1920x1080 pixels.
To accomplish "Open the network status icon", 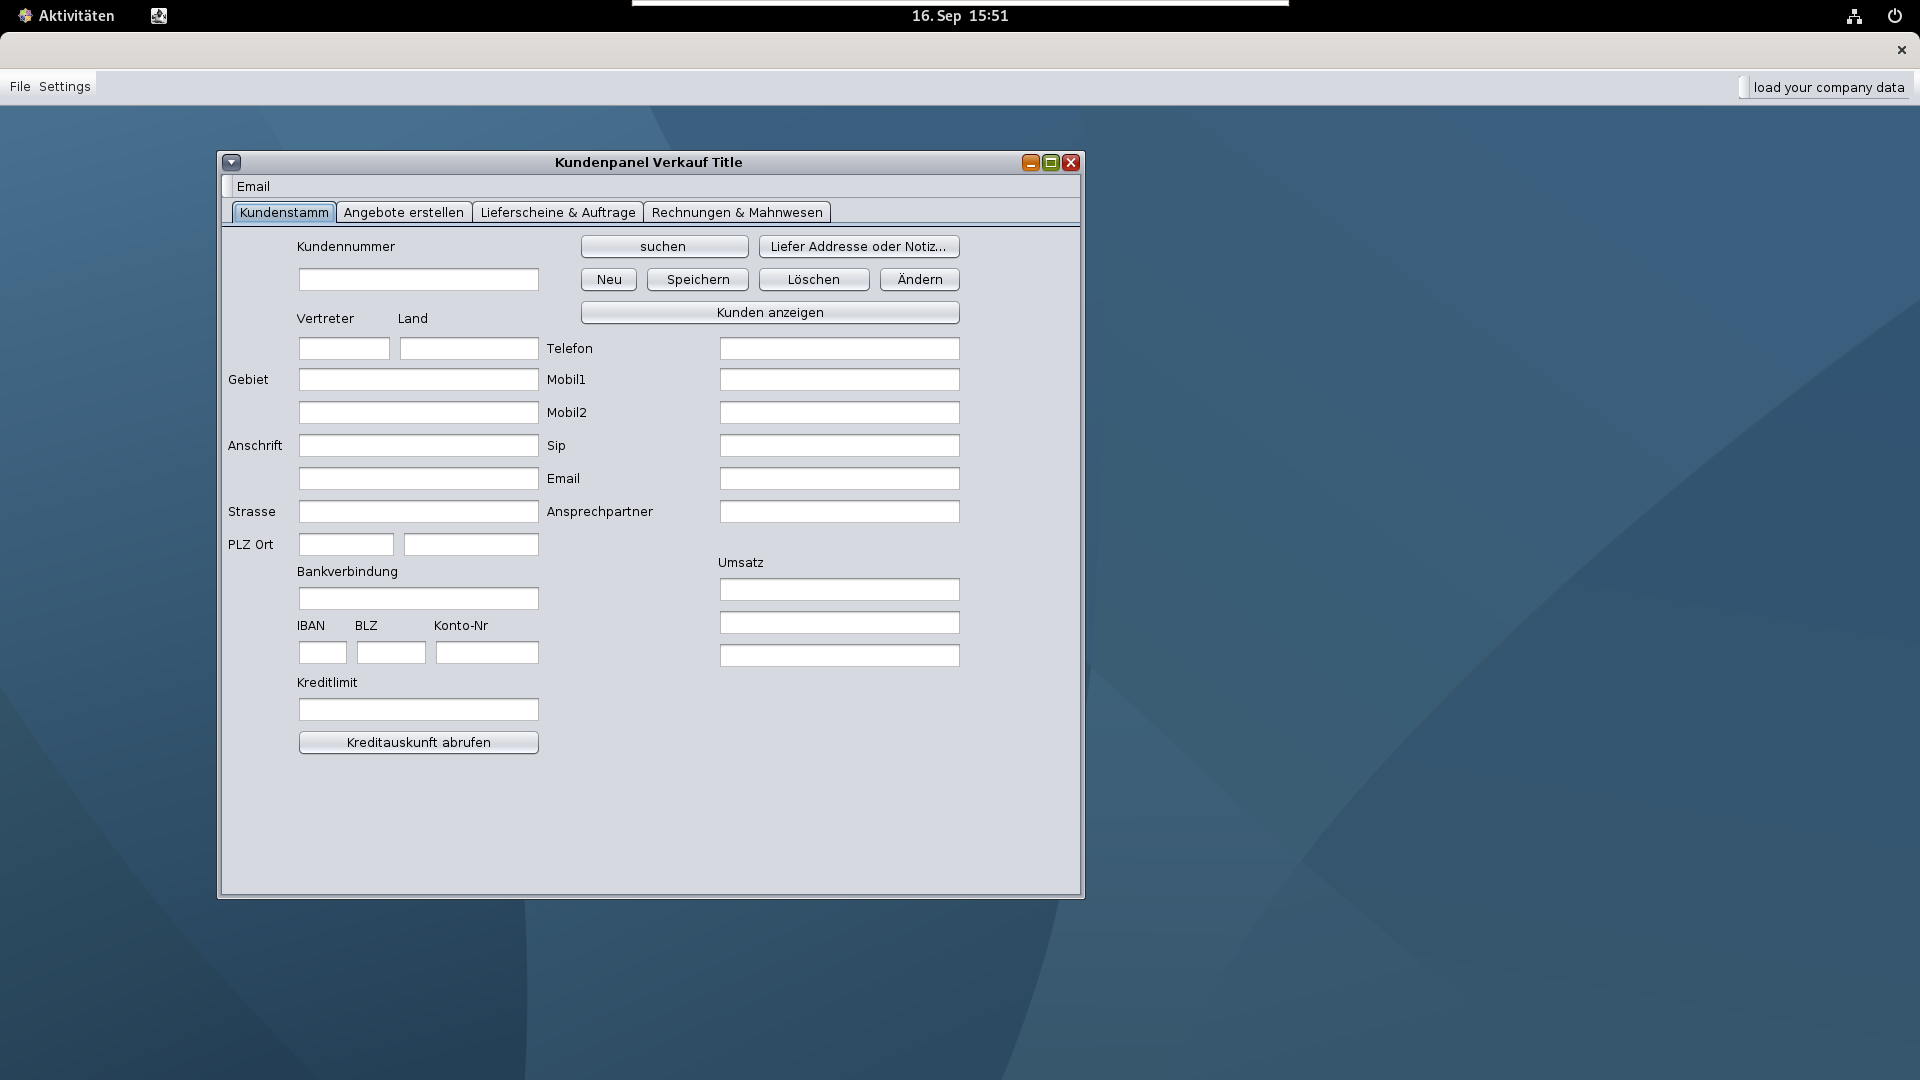I will [x=1854, y=16].
